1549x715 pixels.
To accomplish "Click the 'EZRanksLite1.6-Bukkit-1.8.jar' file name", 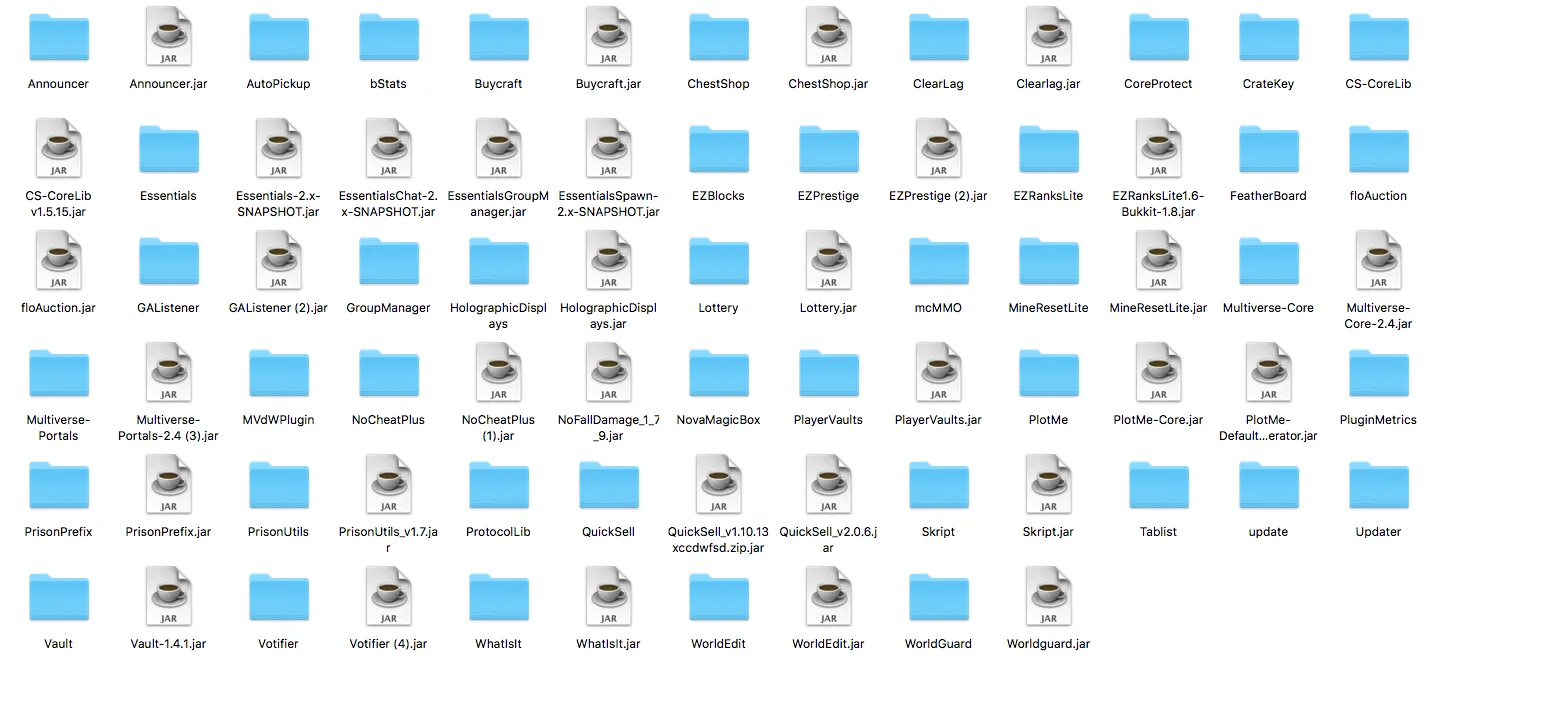I will [1158, 204].
